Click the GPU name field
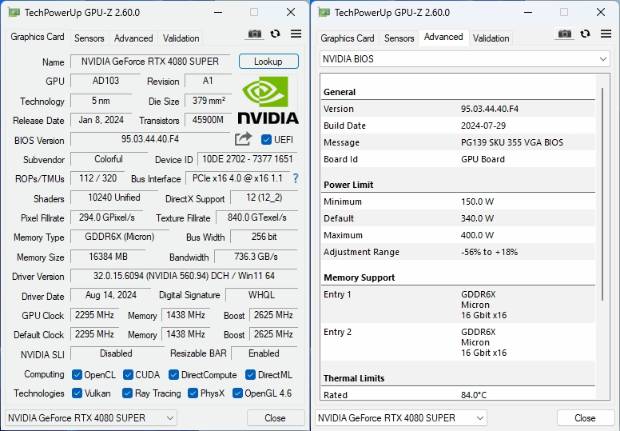The image size is (620, 431). click(150, 62)
